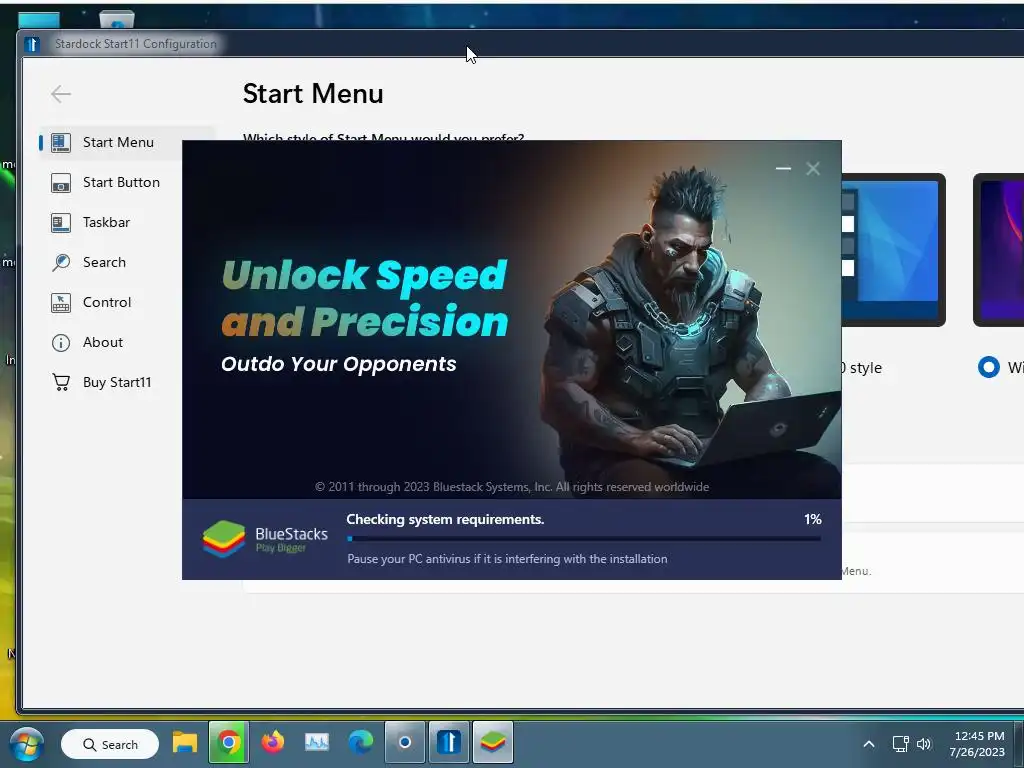Go back using the arrow in Start11 Configuration
The width and height of the screenshot is (1024, 768).
coord(61,94)
